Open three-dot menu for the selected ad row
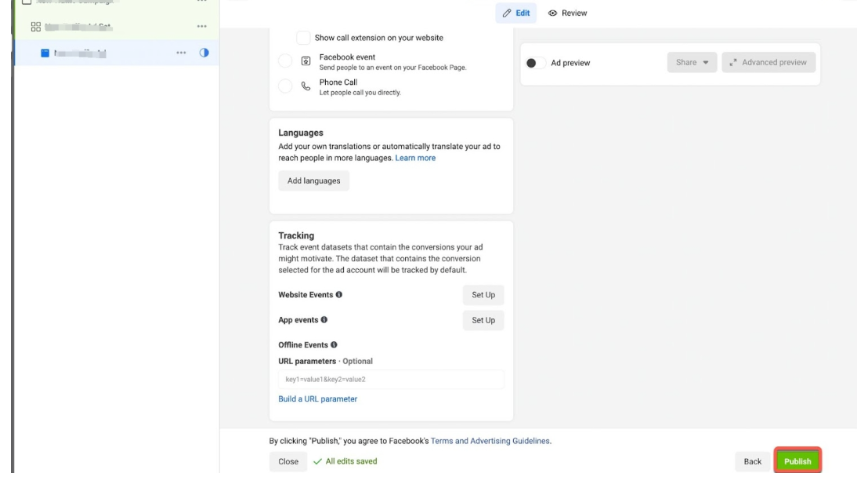Image resolution: width=864 pixels, height=479 pixels. point(181,52)
